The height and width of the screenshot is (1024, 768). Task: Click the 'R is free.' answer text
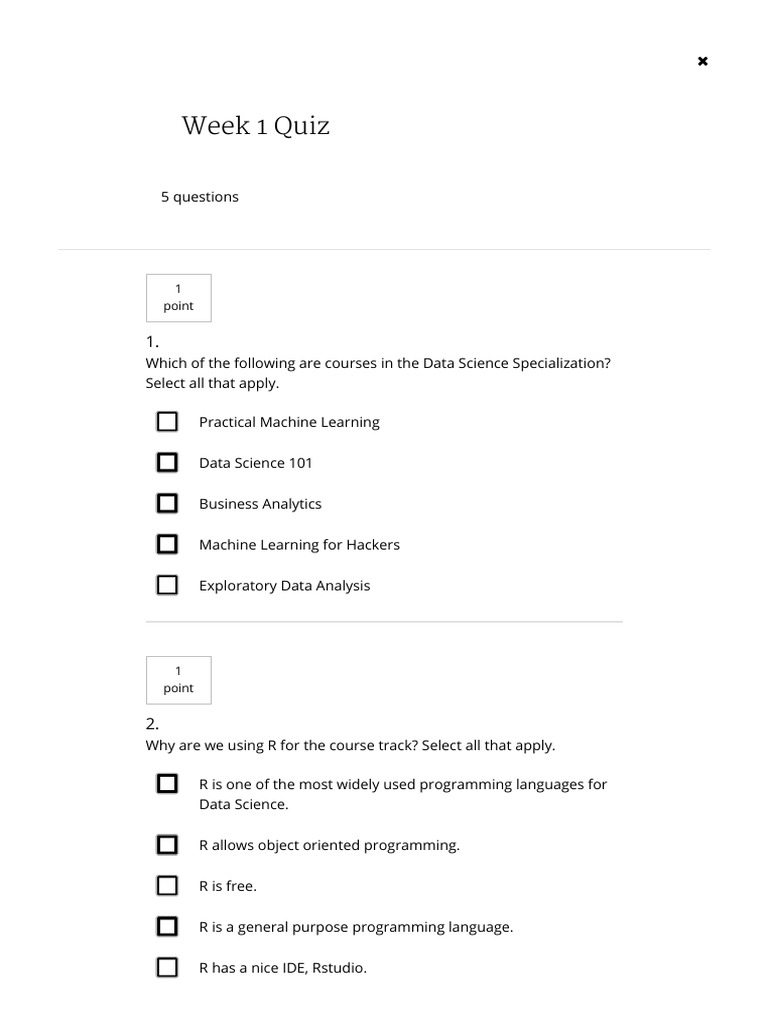[x=227, y=886]
